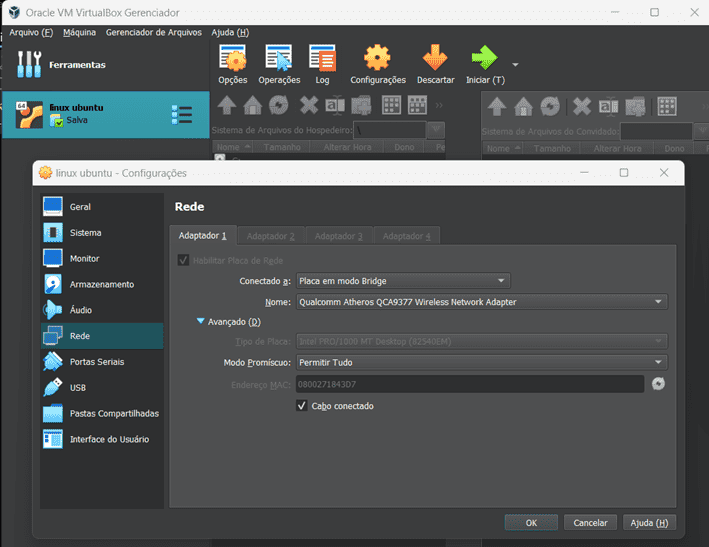Toggle the Cabo conectado checkbox
The height and width of the screenshot is (547, 709).
click(x=302, y=406)
